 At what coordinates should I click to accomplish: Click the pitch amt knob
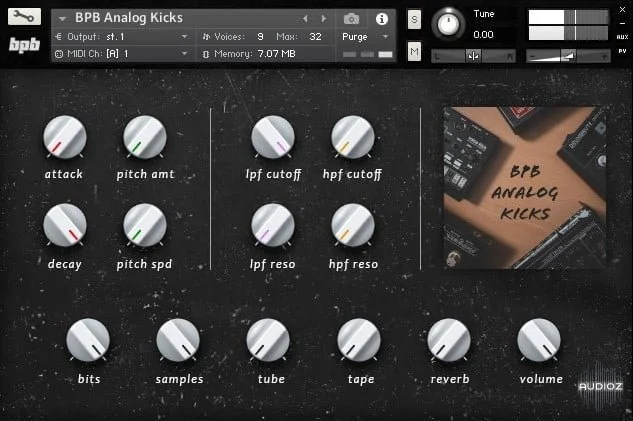tap(145, 137)
